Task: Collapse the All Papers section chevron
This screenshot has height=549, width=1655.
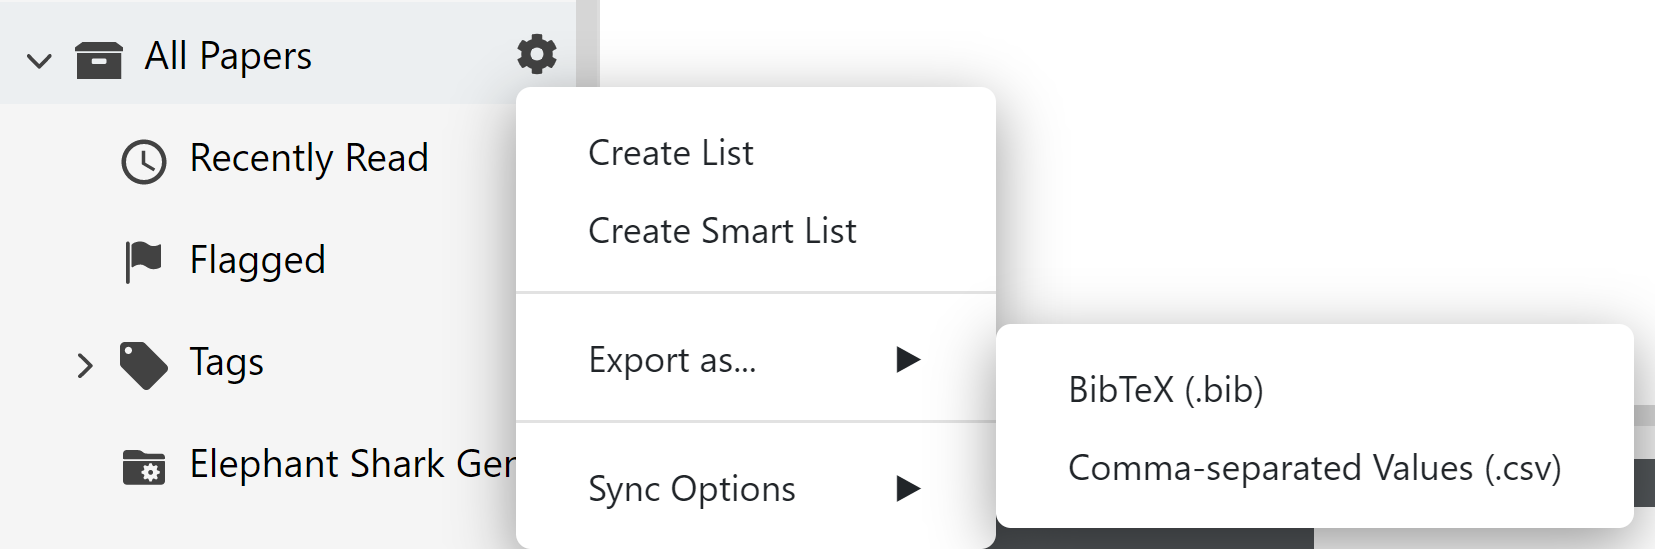Action: click(39, 61)
